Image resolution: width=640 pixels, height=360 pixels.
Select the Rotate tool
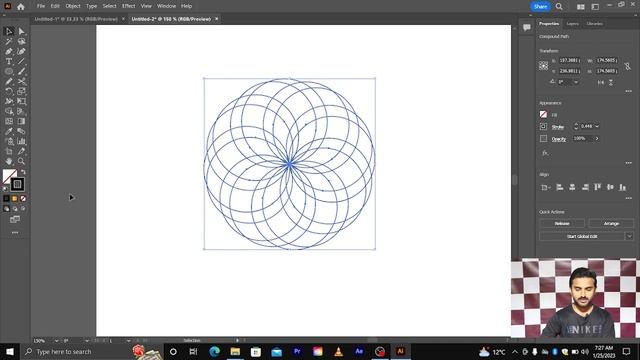[9, 91]
